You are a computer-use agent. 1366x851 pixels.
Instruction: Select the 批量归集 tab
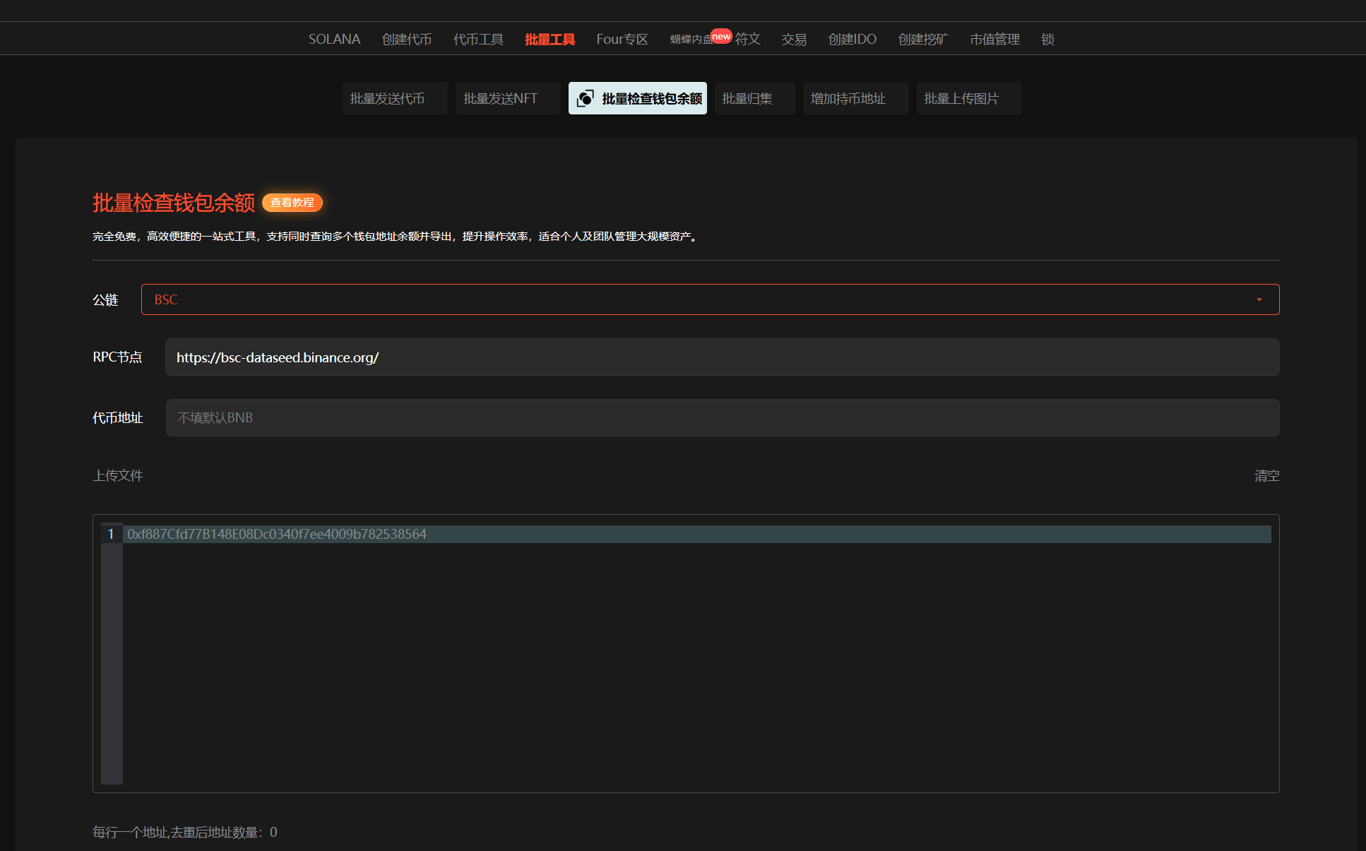click(754, 98)
